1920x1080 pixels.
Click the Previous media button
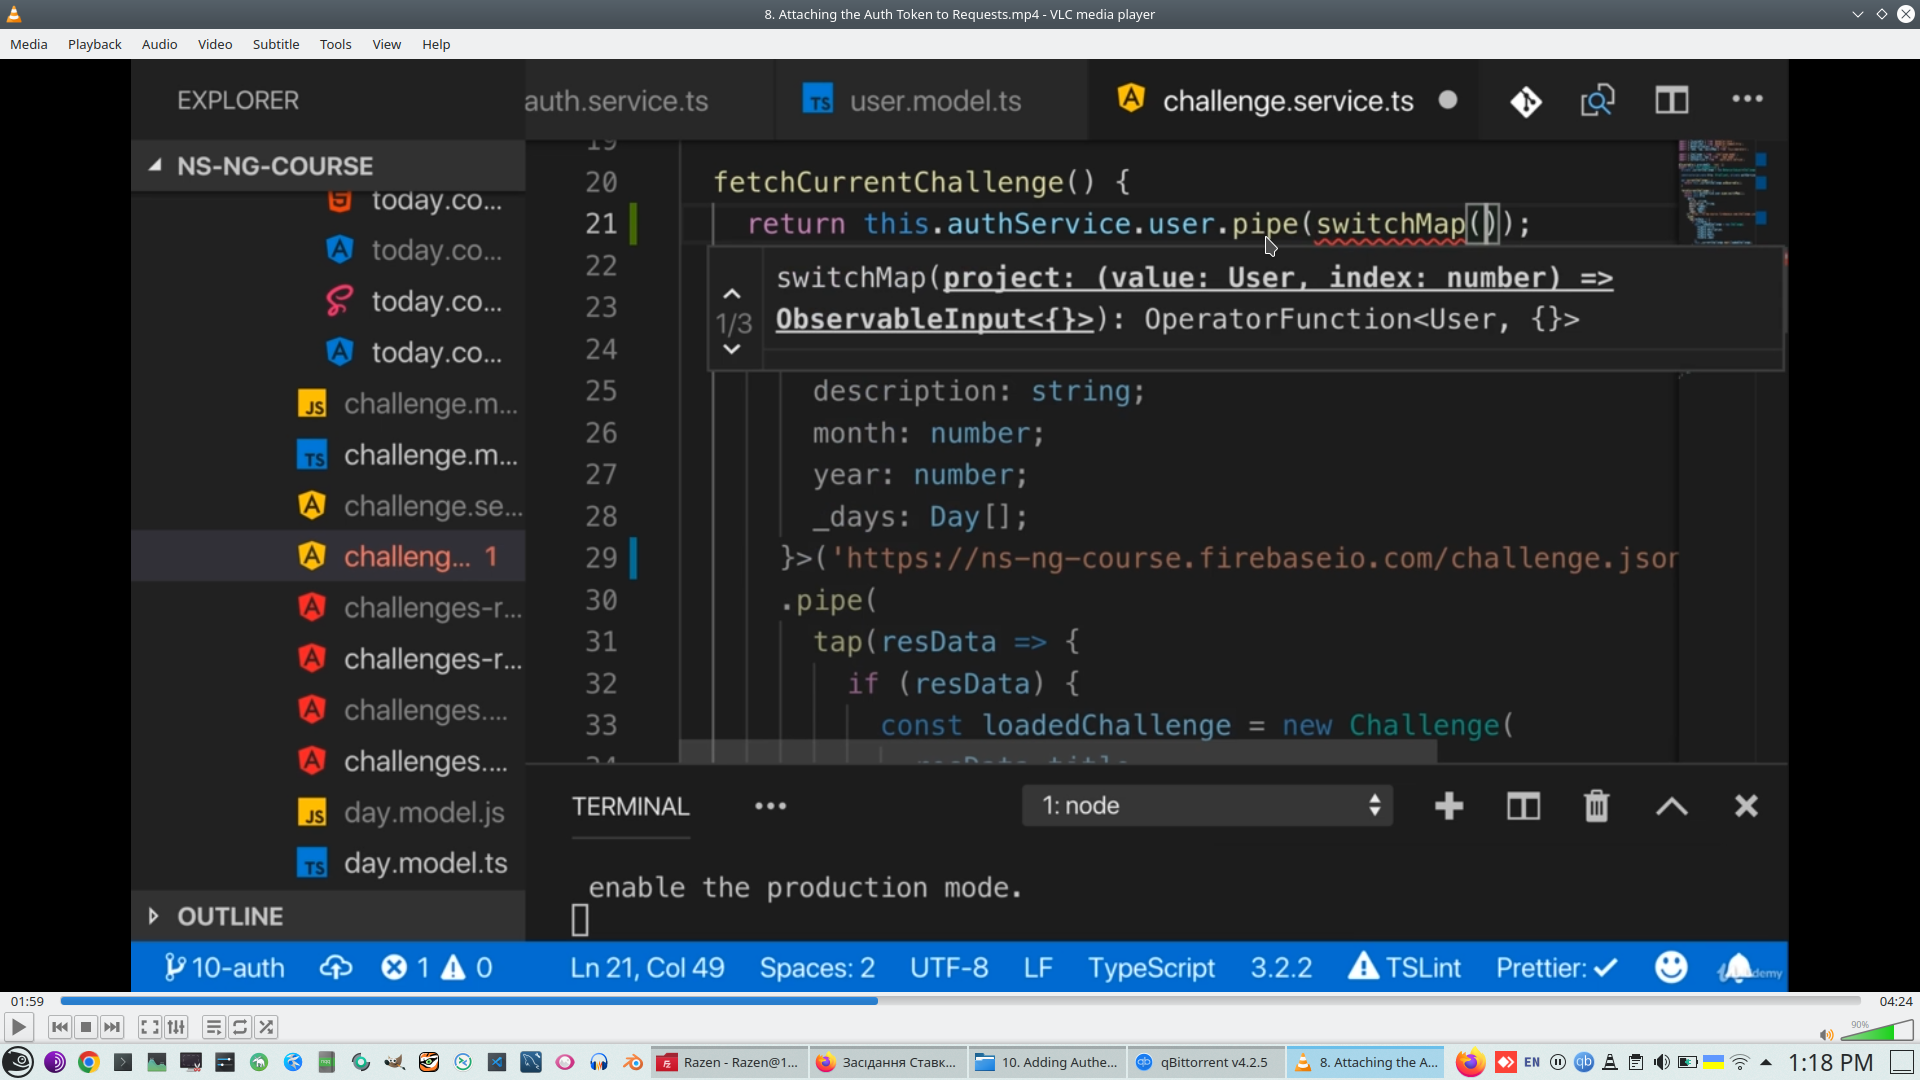click(60, 1027)
